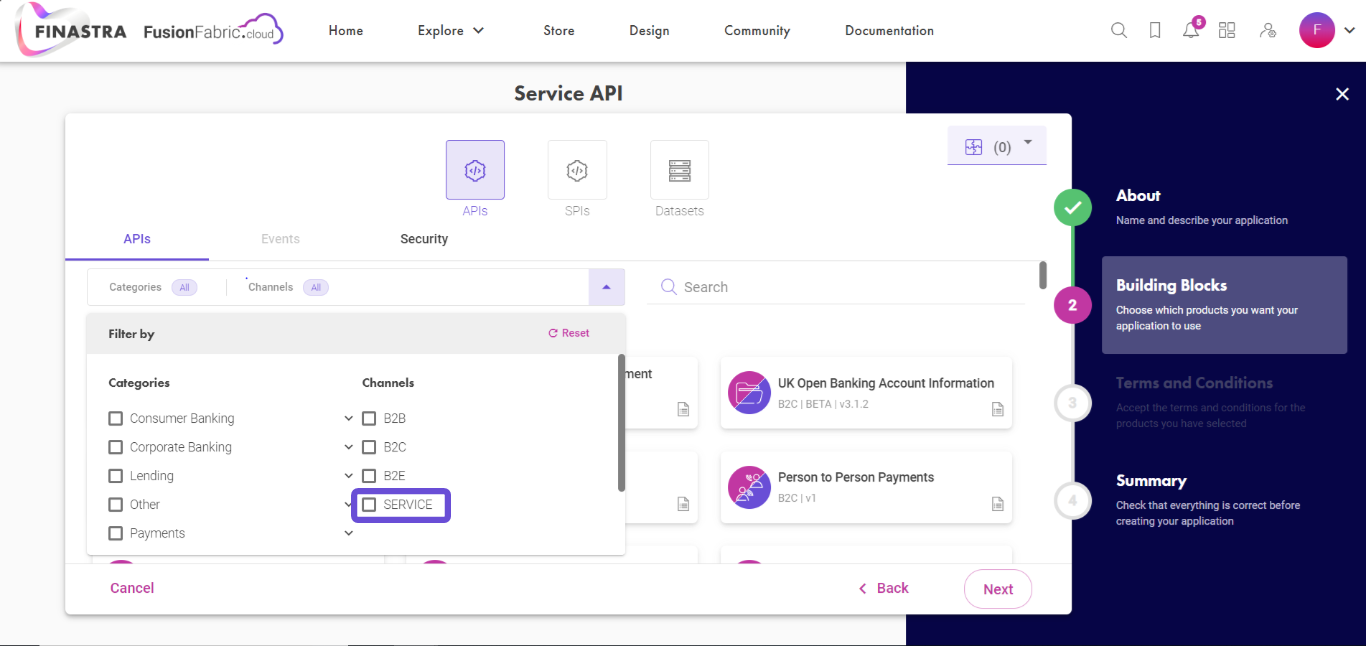Viewport: 1366px width, 646px height.
Task: Open the search magnifier in top bar
Action: click(1119, 30)
